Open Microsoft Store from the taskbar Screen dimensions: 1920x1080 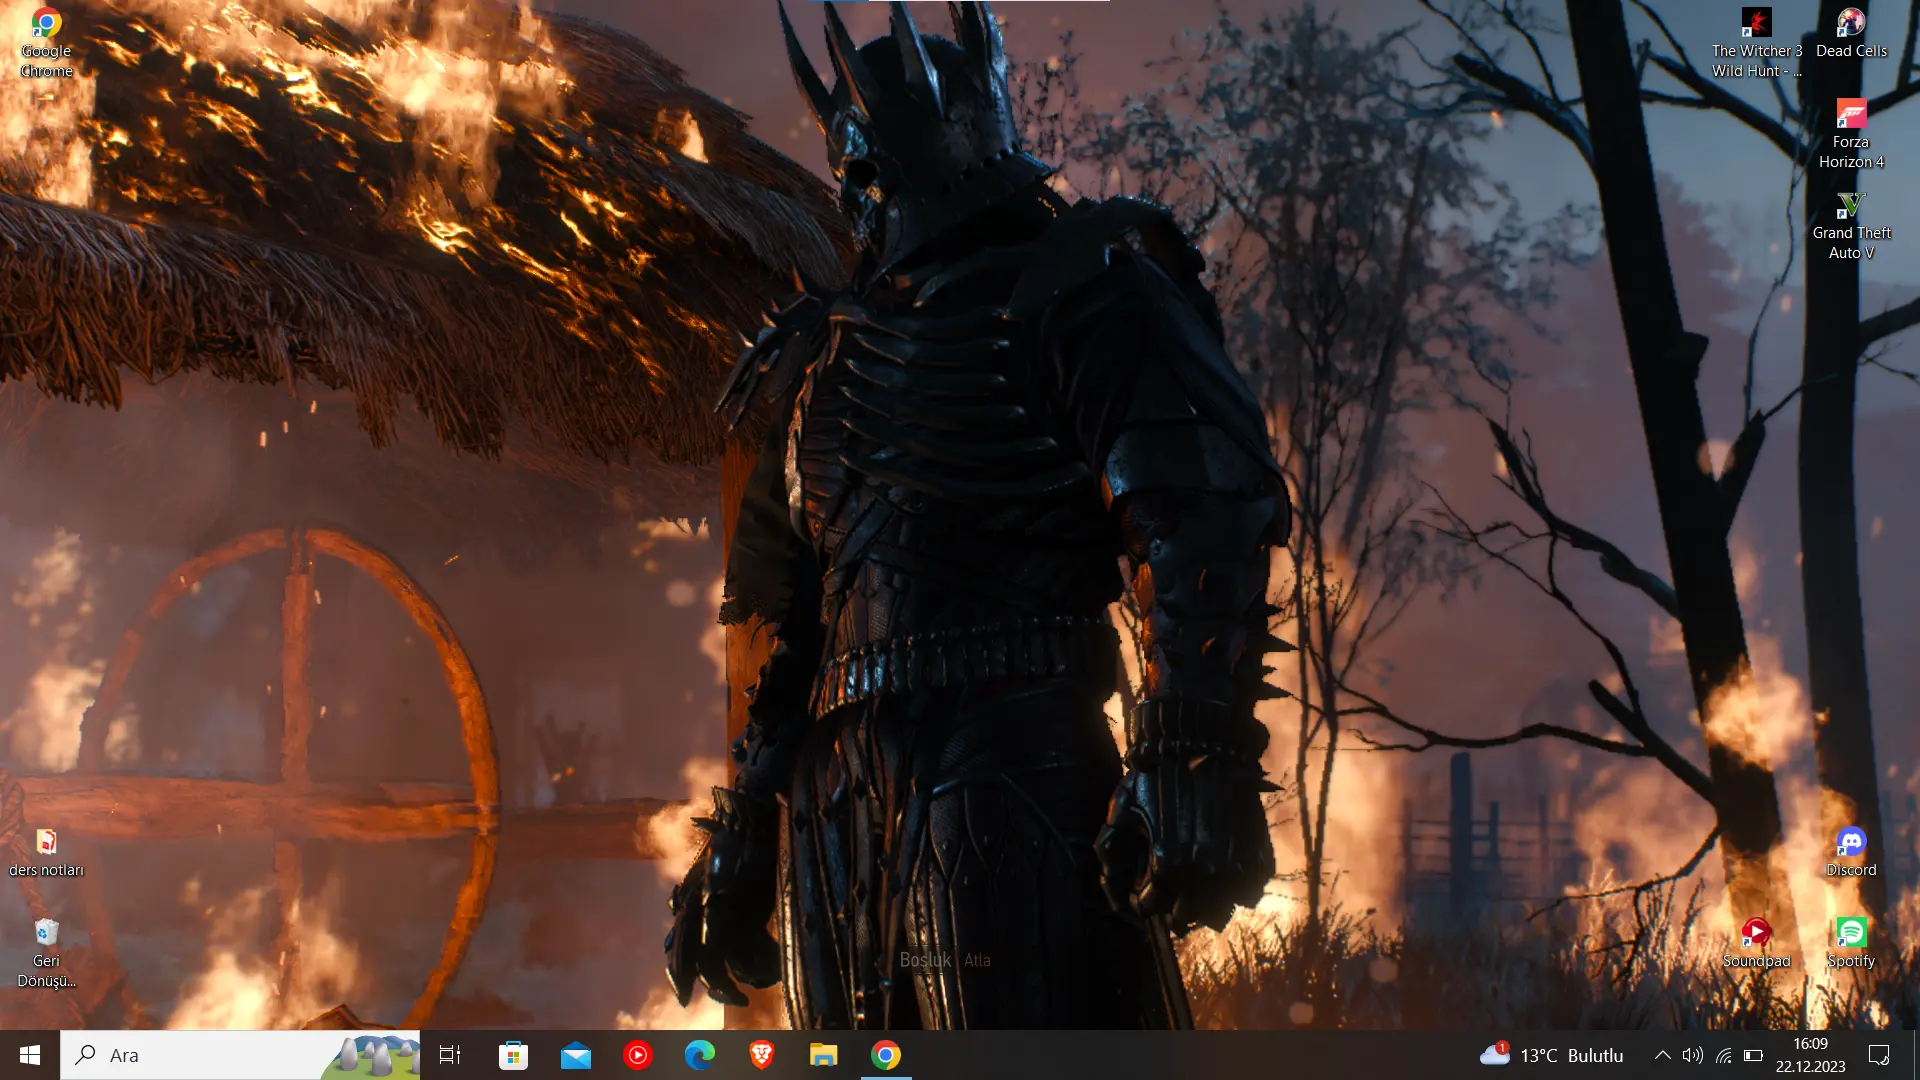coord(513,1055)
